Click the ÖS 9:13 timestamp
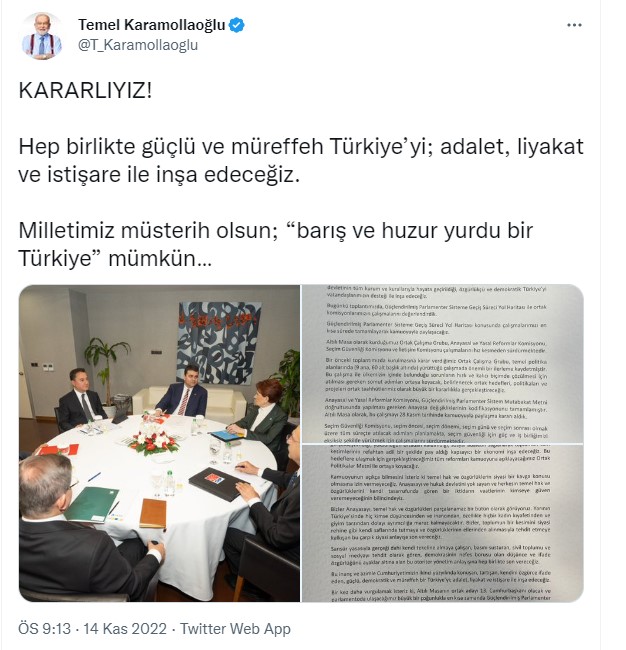This screenshot has width=626, height=650. point(44,628)
